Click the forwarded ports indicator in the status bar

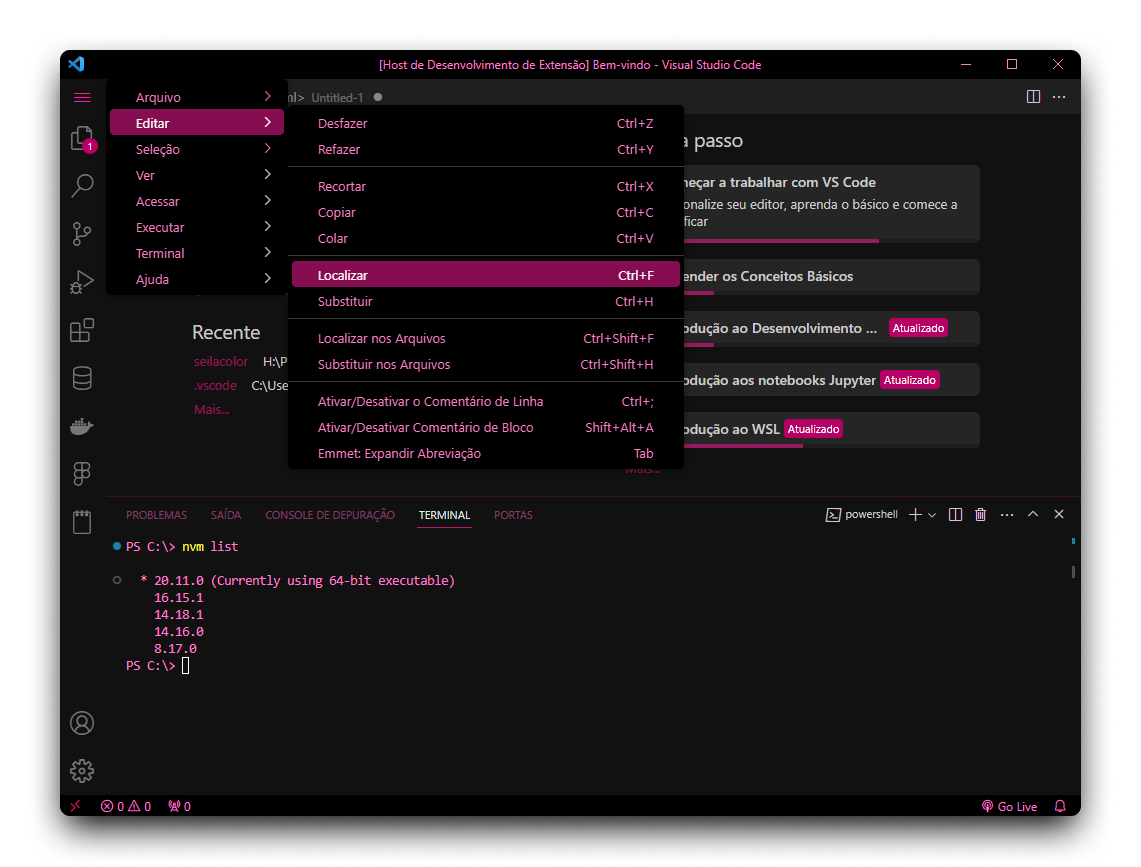[x=179, y=806]
